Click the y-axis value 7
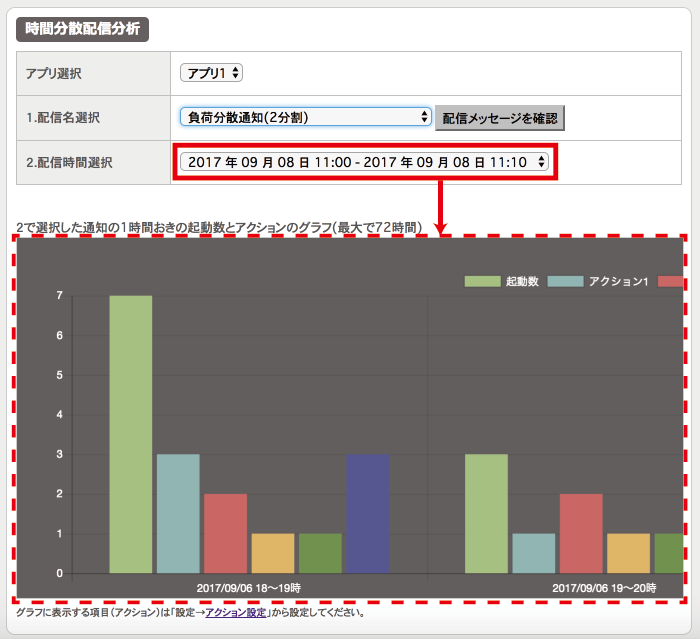This screenshot has width=700, height=639. click(59, 295)
